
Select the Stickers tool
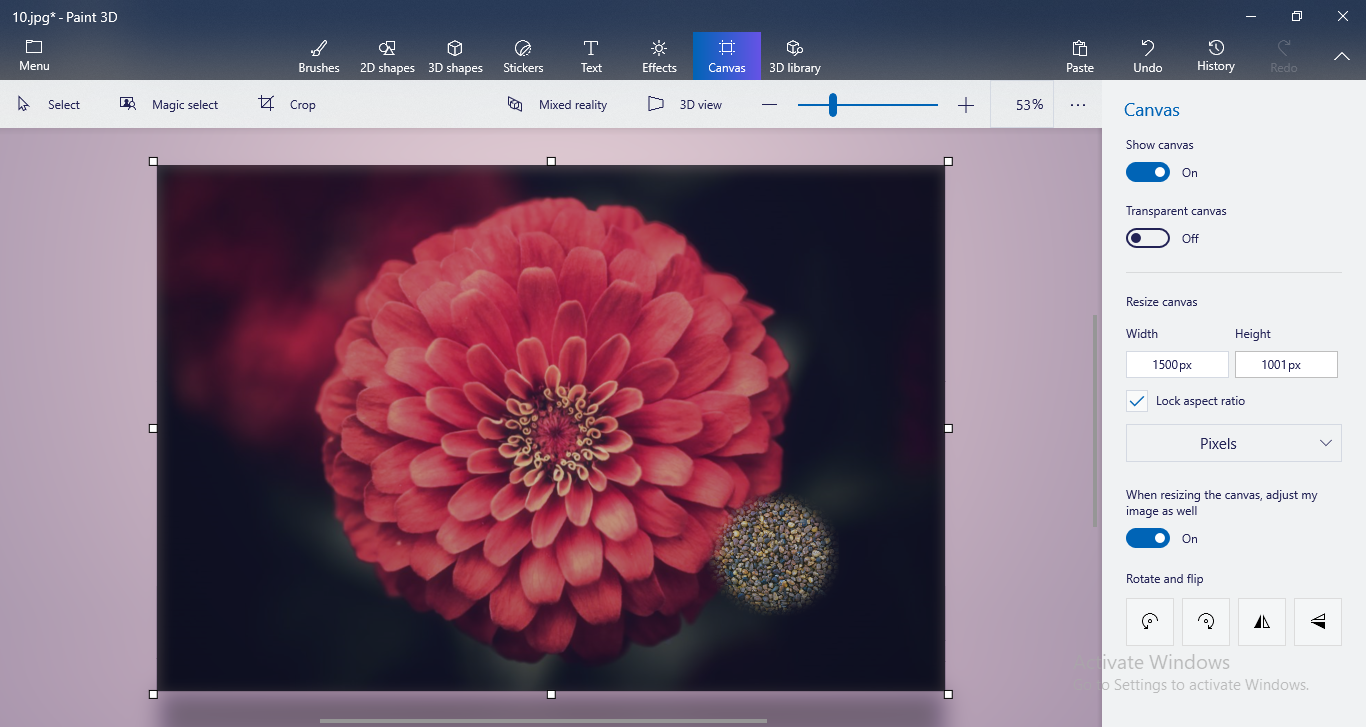coord(523,55)
